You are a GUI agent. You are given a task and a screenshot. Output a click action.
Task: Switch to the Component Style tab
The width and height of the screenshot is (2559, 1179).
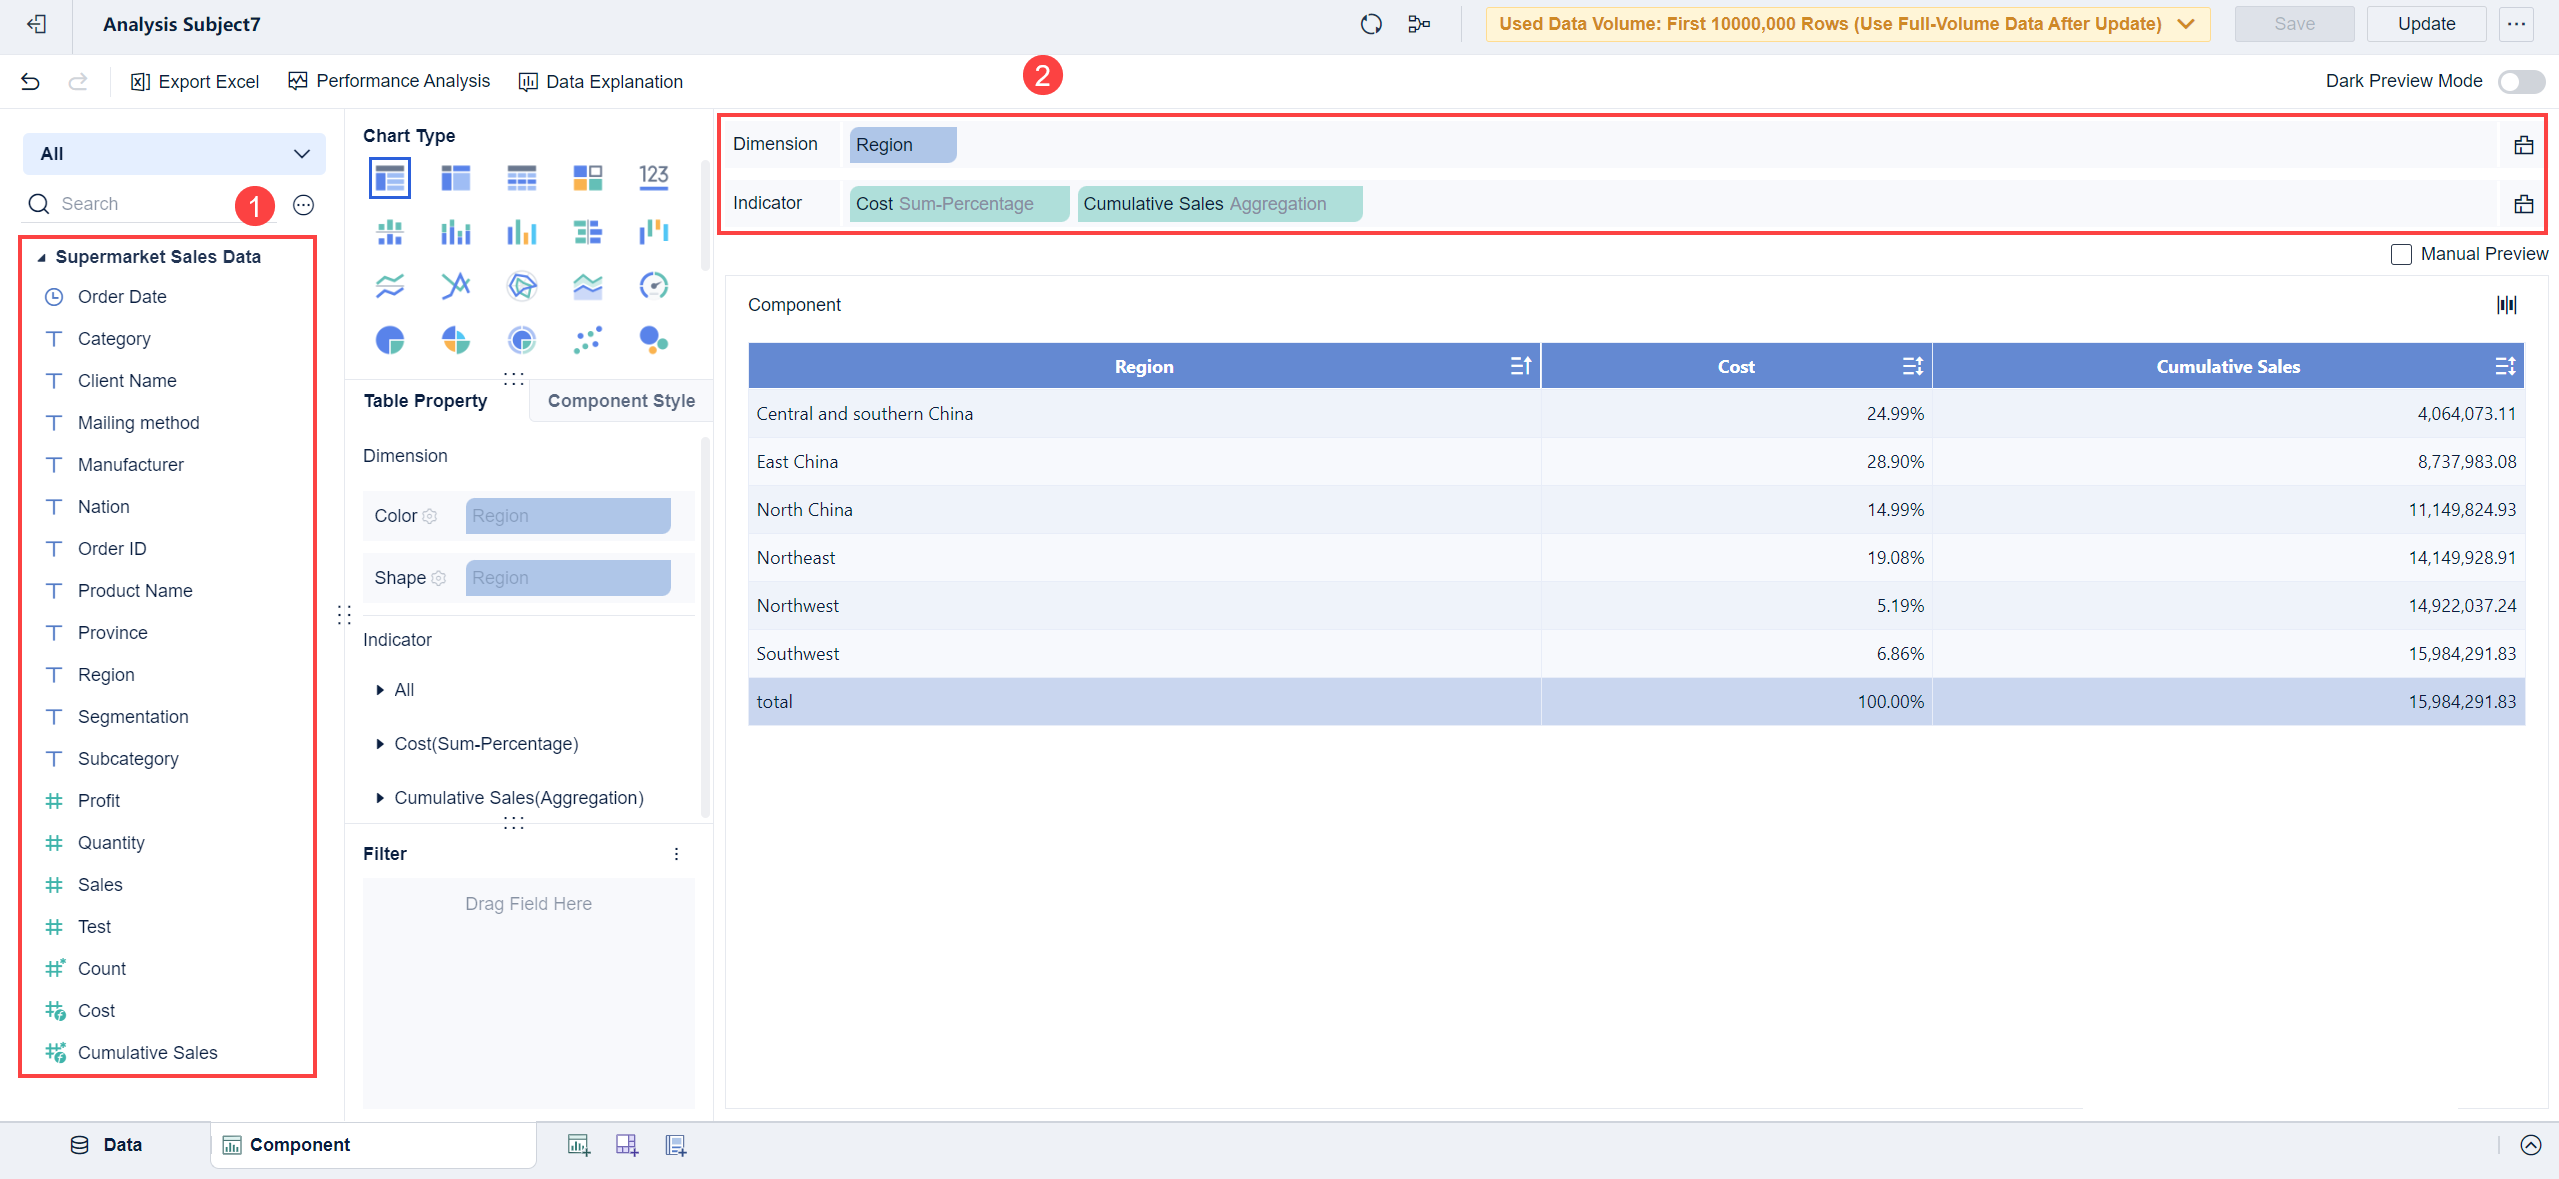pos(621,401)
